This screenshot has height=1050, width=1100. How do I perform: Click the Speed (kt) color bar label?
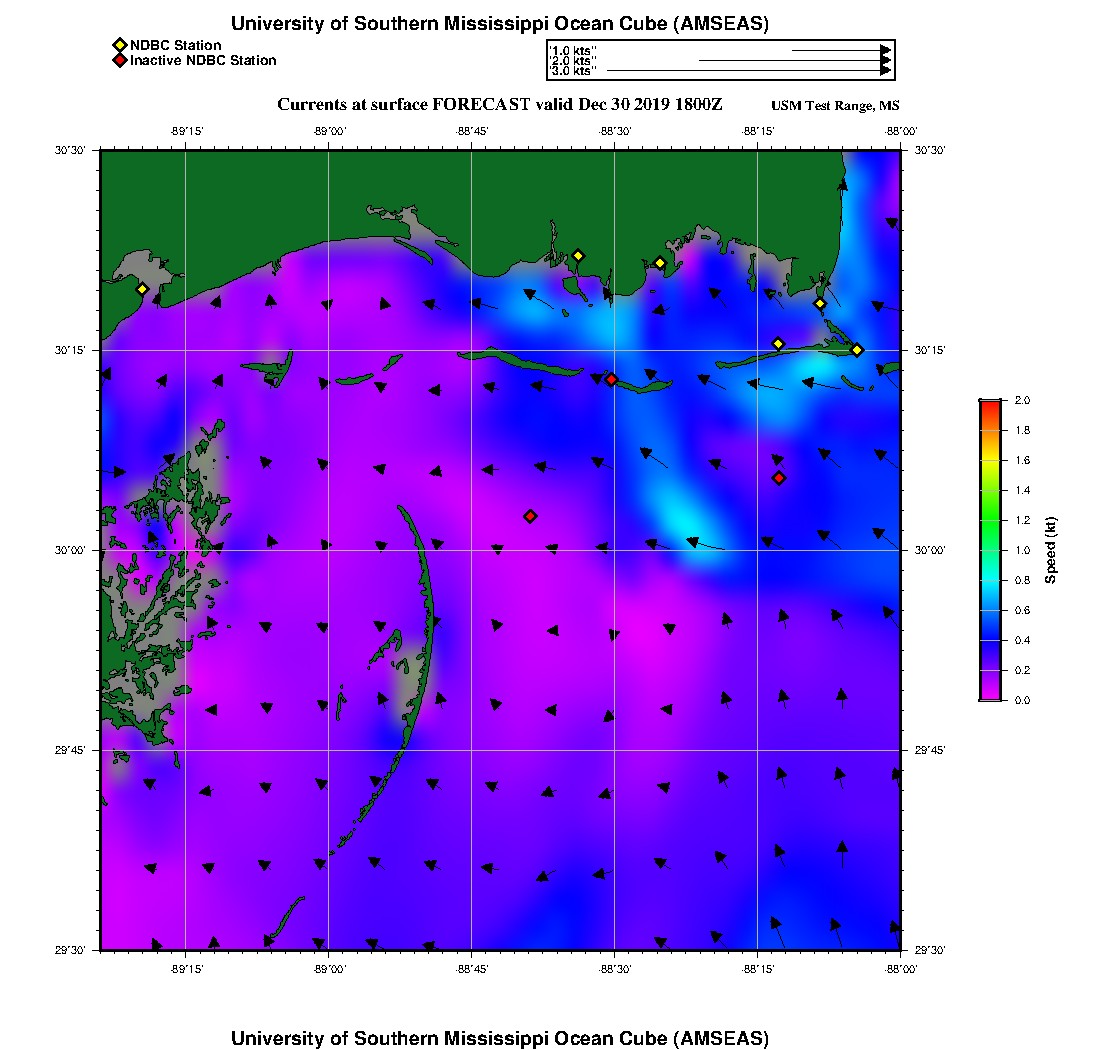coord(1050,551)
